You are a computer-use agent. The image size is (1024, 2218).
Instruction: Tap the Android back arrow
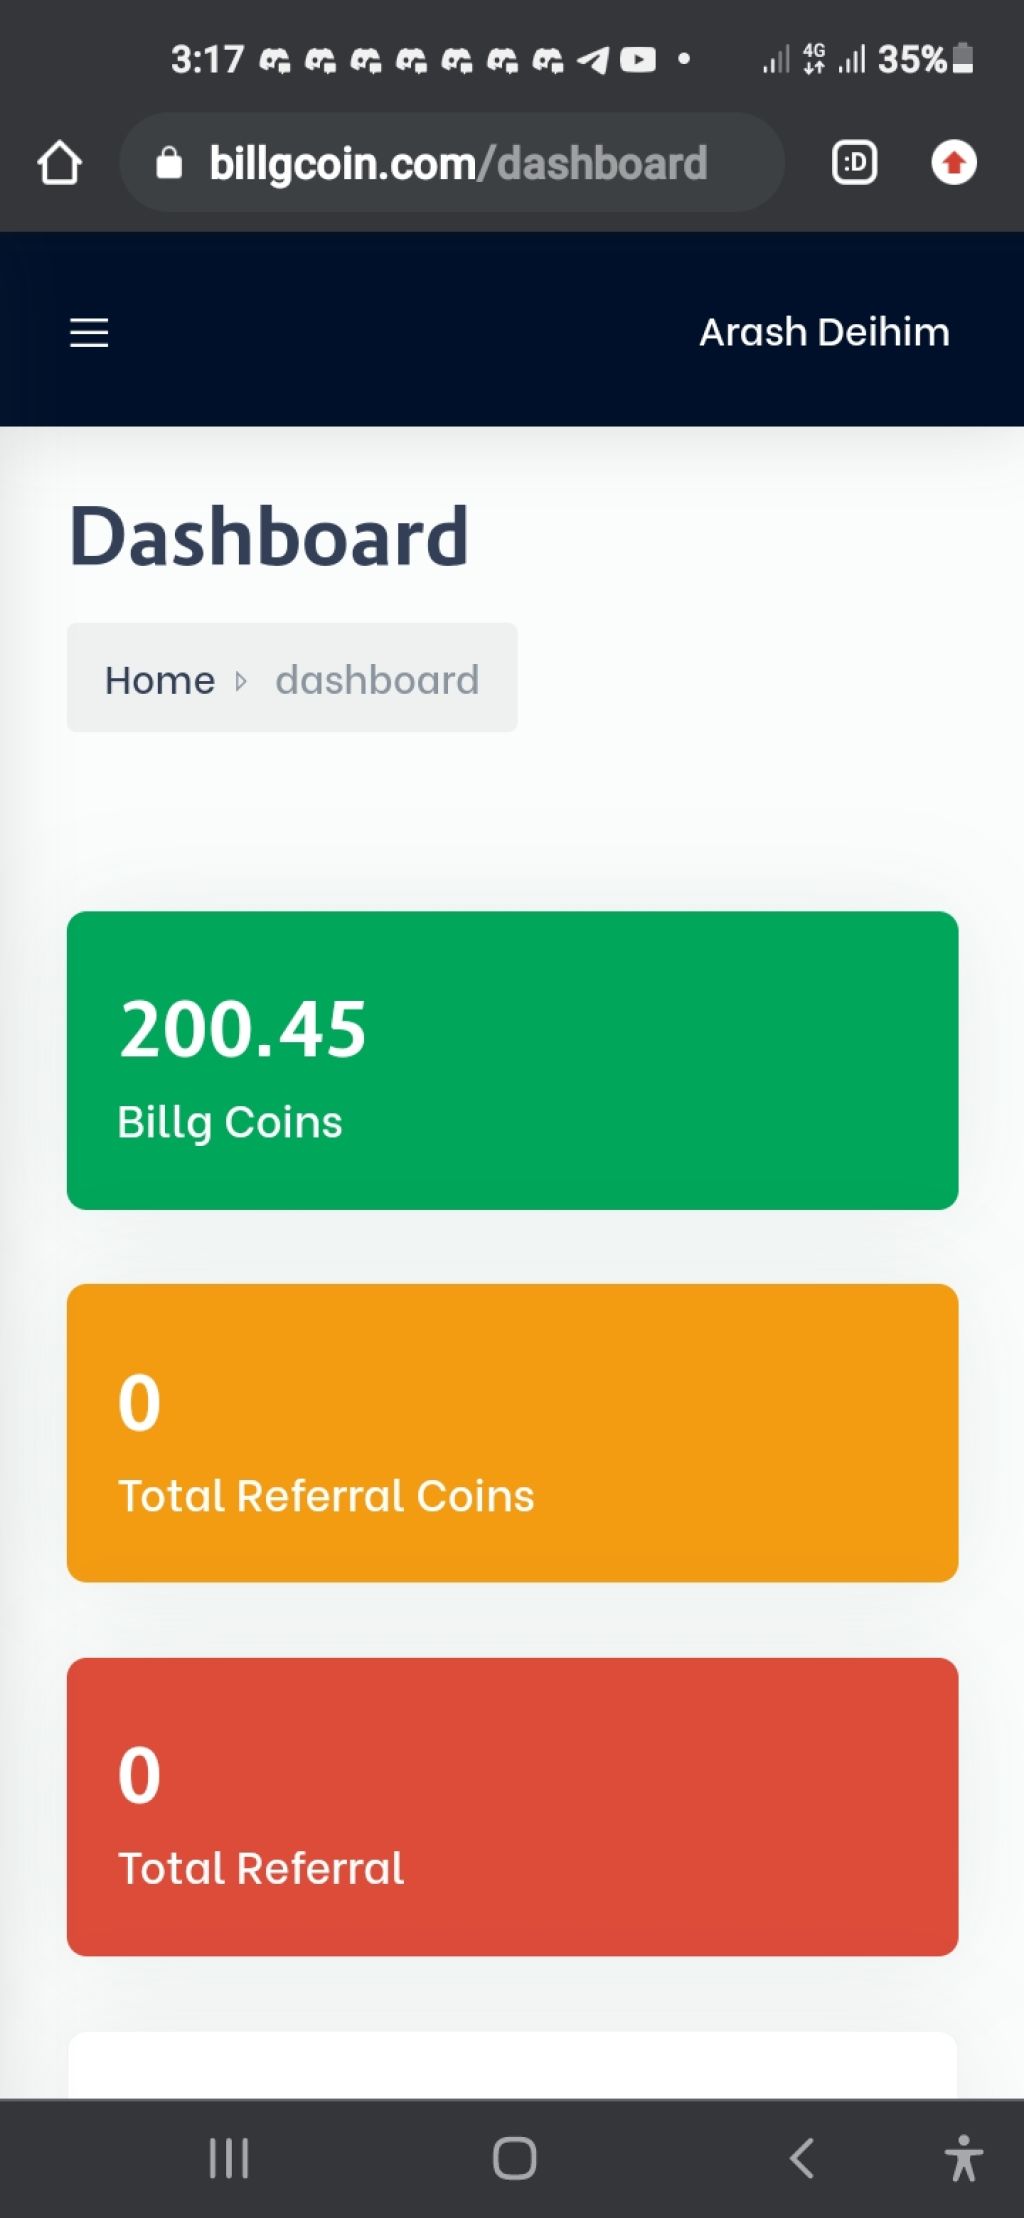point(801,2158)
